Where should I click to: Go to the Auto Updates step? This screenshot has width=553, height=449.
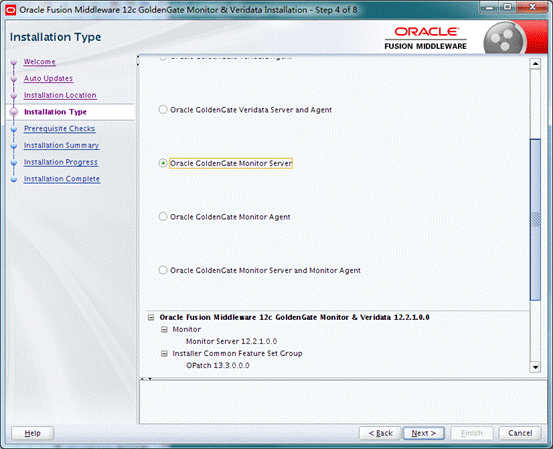pos(48,78)
